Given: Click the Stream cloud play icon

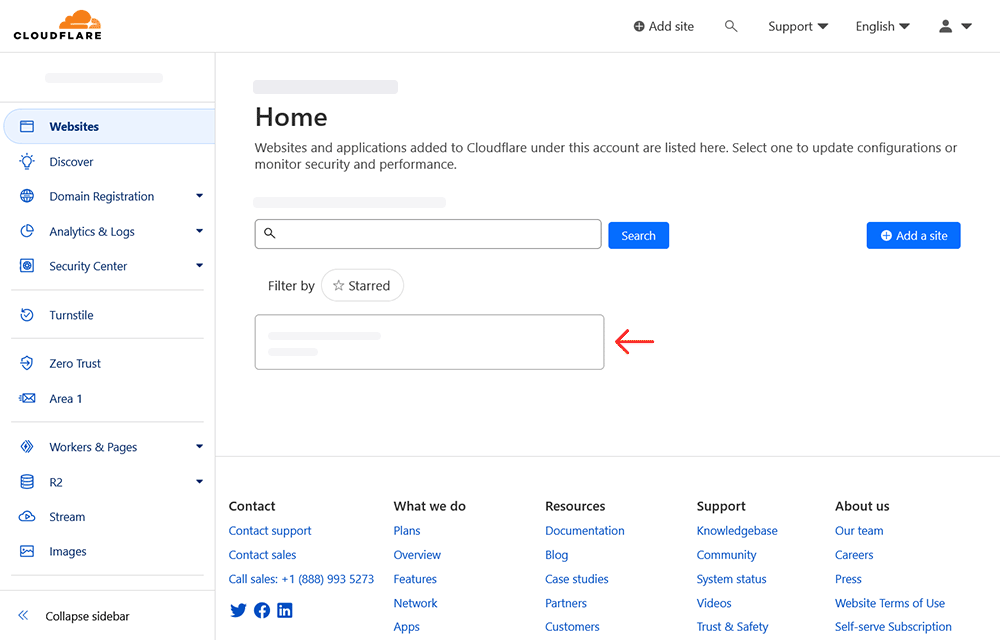Looking at the screenshot, I should [x=27, y=516].
